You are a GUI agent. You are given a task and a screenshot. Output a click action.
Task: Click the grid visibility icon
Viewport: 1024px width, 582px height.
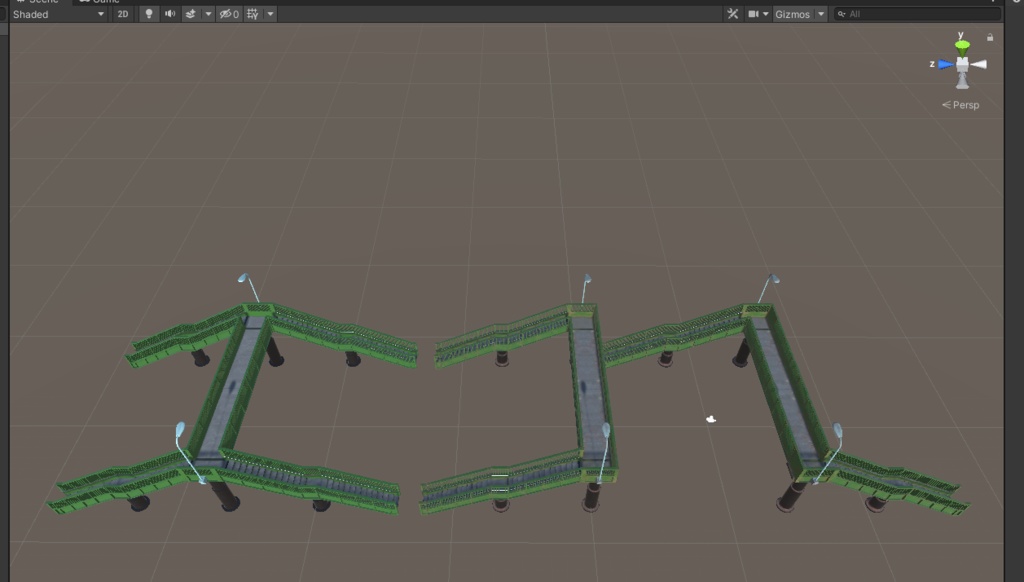tap(254, 14)
